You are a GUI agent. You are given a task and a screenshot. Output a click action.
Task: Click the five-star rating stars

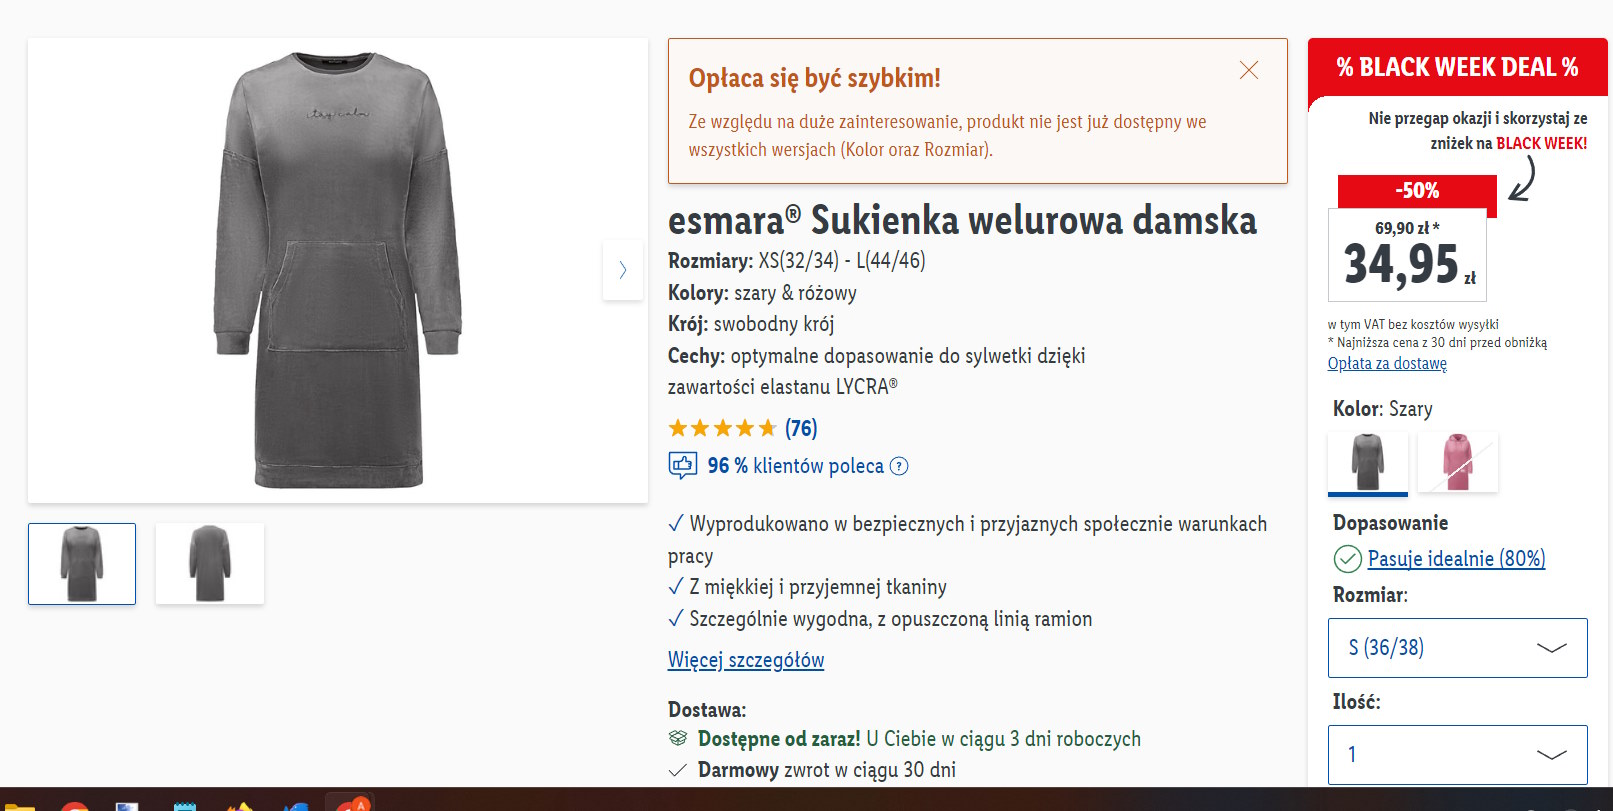pos(722,429)
